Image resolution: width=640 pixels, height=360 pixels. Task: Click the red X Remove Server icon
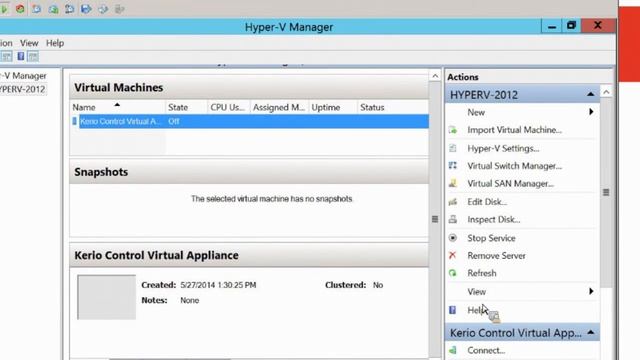point(453,256)
